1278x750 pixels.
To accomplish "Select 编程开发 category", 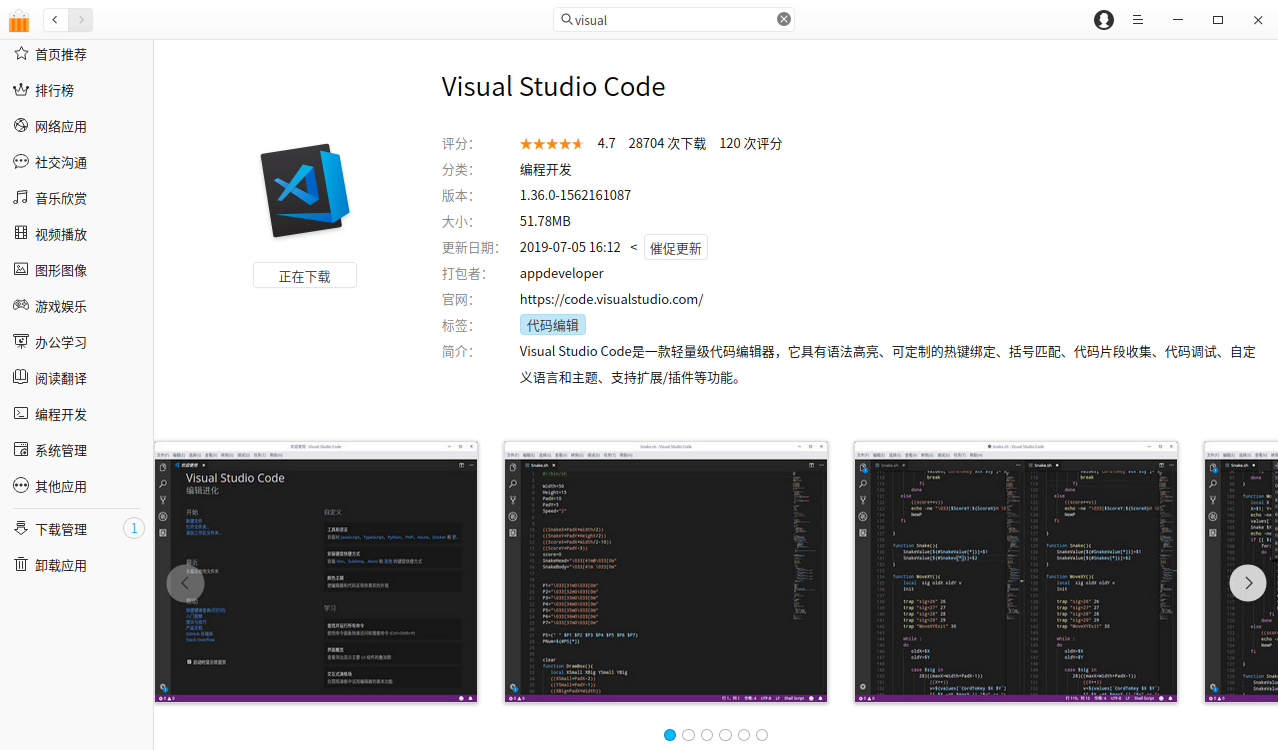I will 61,415.
